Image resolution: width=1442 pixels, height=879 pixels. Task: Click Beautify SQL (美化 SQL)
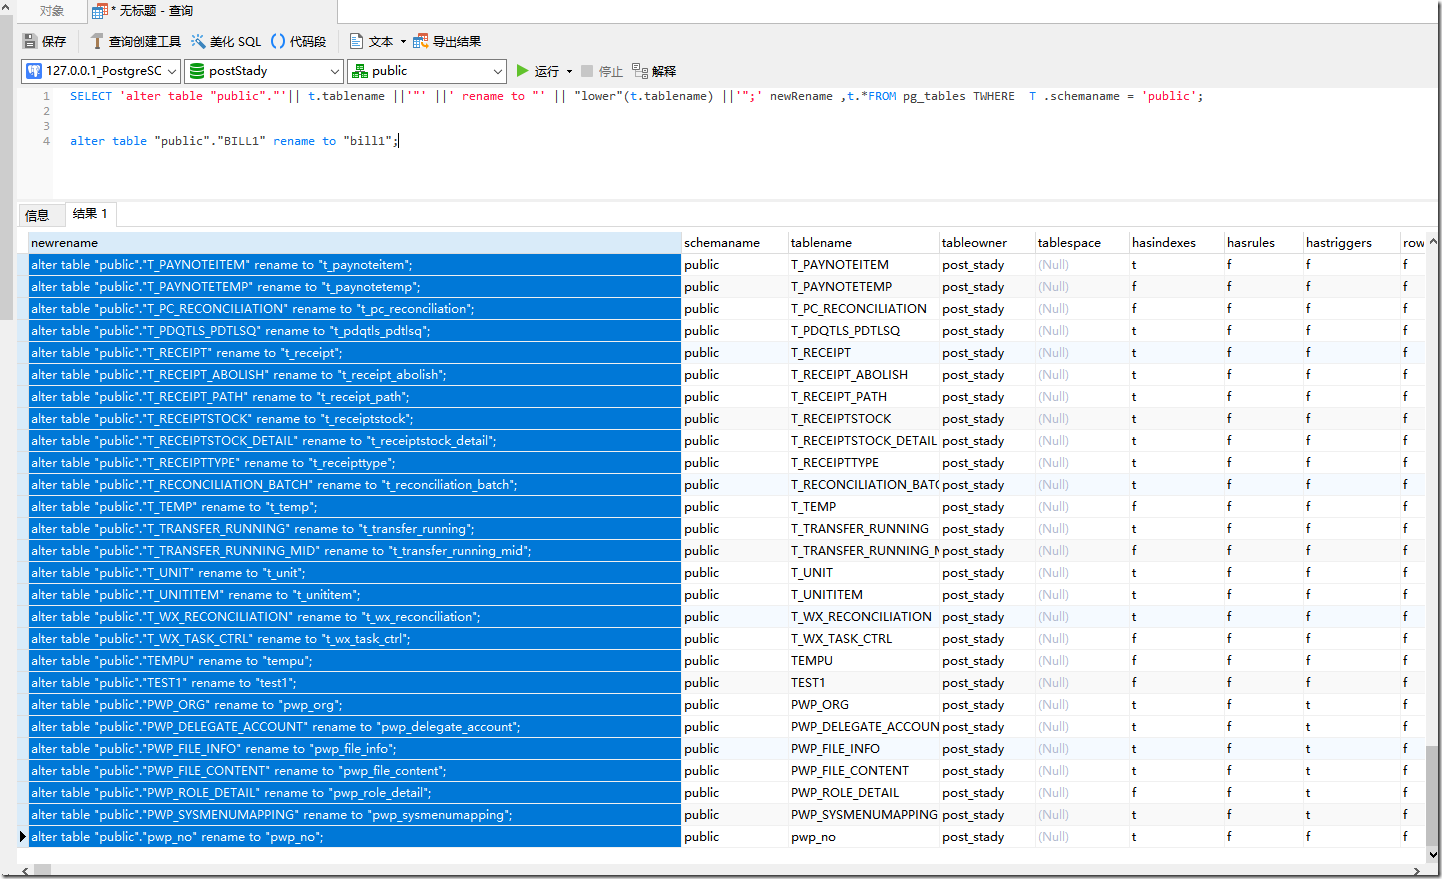226,41
